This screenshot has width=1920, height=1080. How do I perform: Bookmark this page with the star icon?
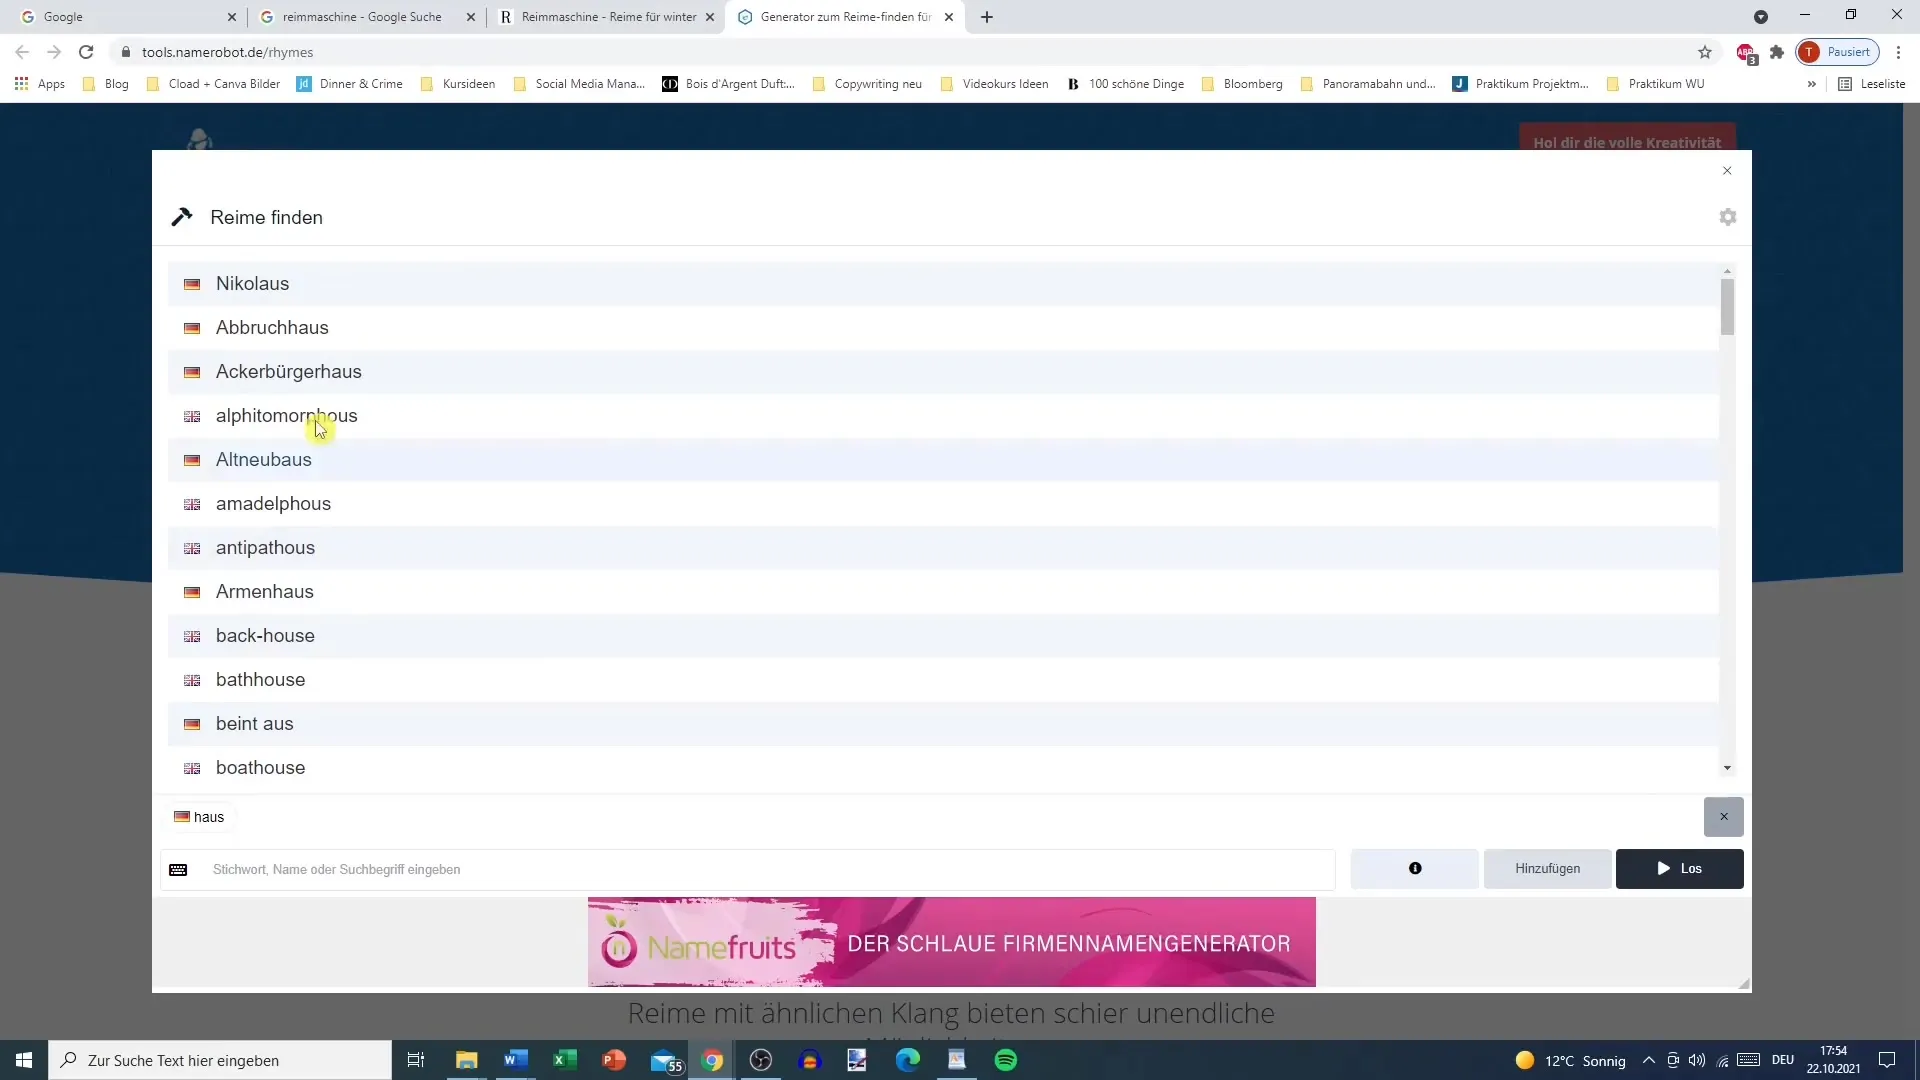(1705, 52)
